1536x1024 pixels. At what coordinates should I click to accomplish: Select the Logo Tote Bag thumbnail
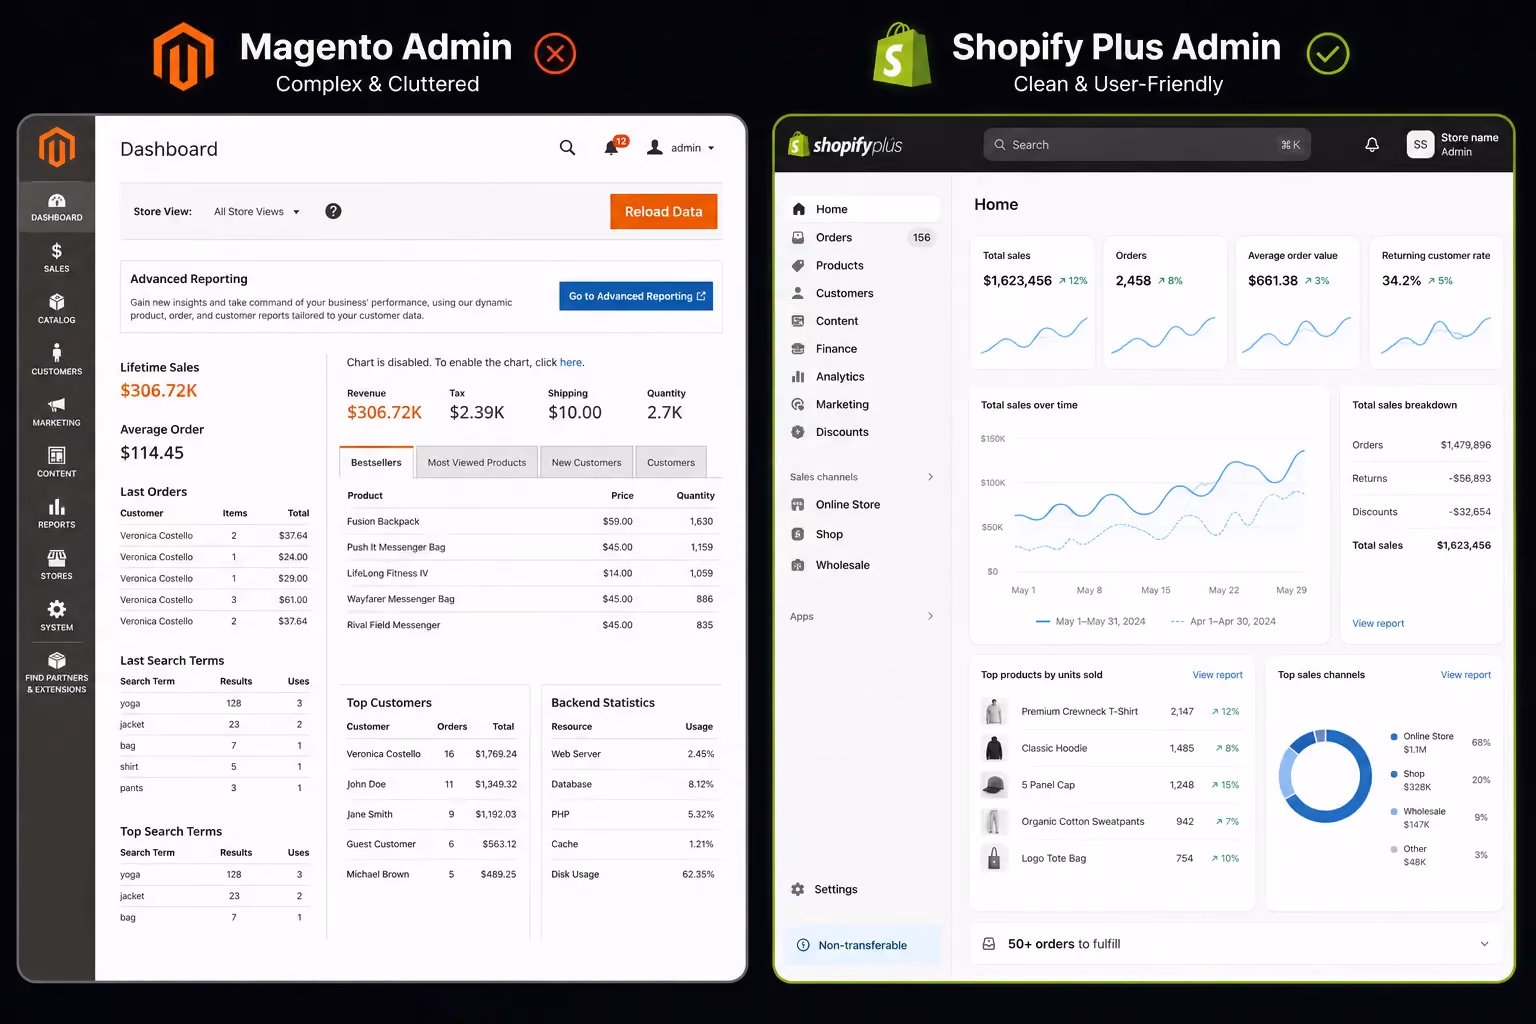(994, 858)
